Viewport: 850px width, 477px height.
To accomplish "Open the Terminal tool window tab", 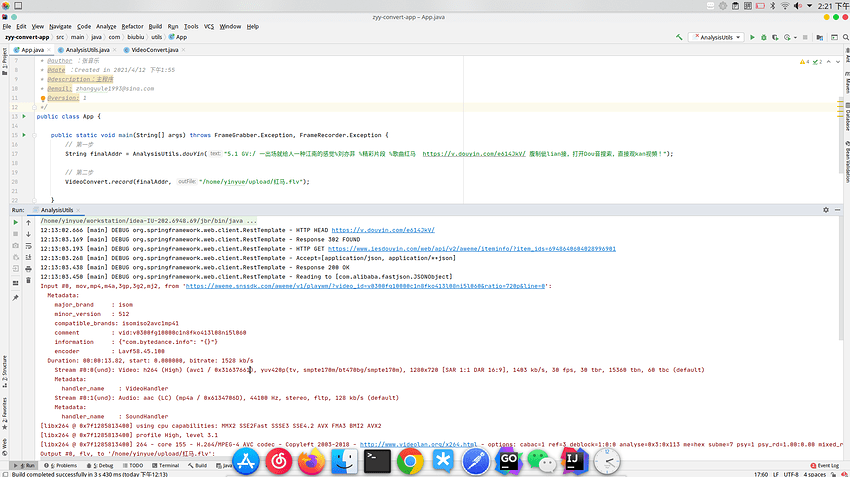I will click(166, 466).
